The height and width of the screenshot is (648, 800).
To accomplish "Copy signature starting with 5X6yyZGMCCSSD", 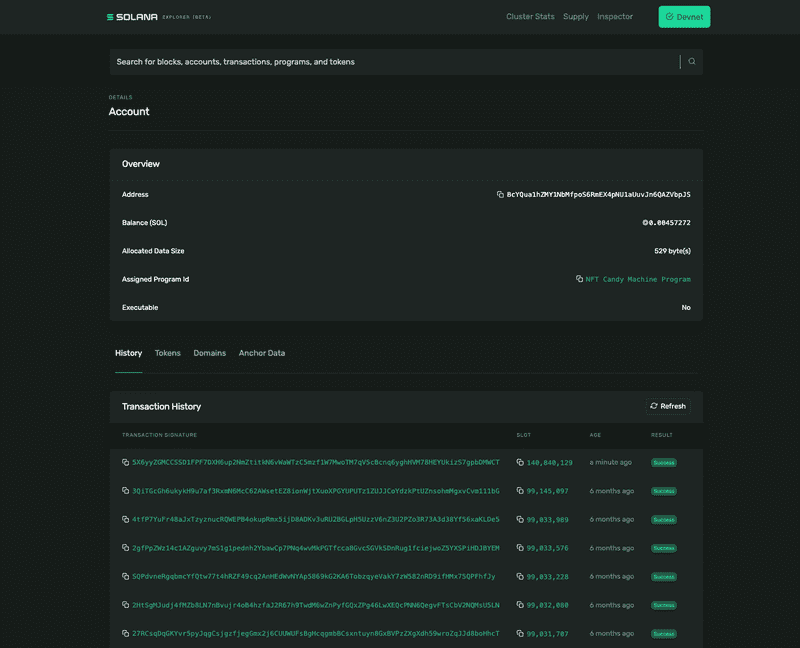I will point(125,462).
